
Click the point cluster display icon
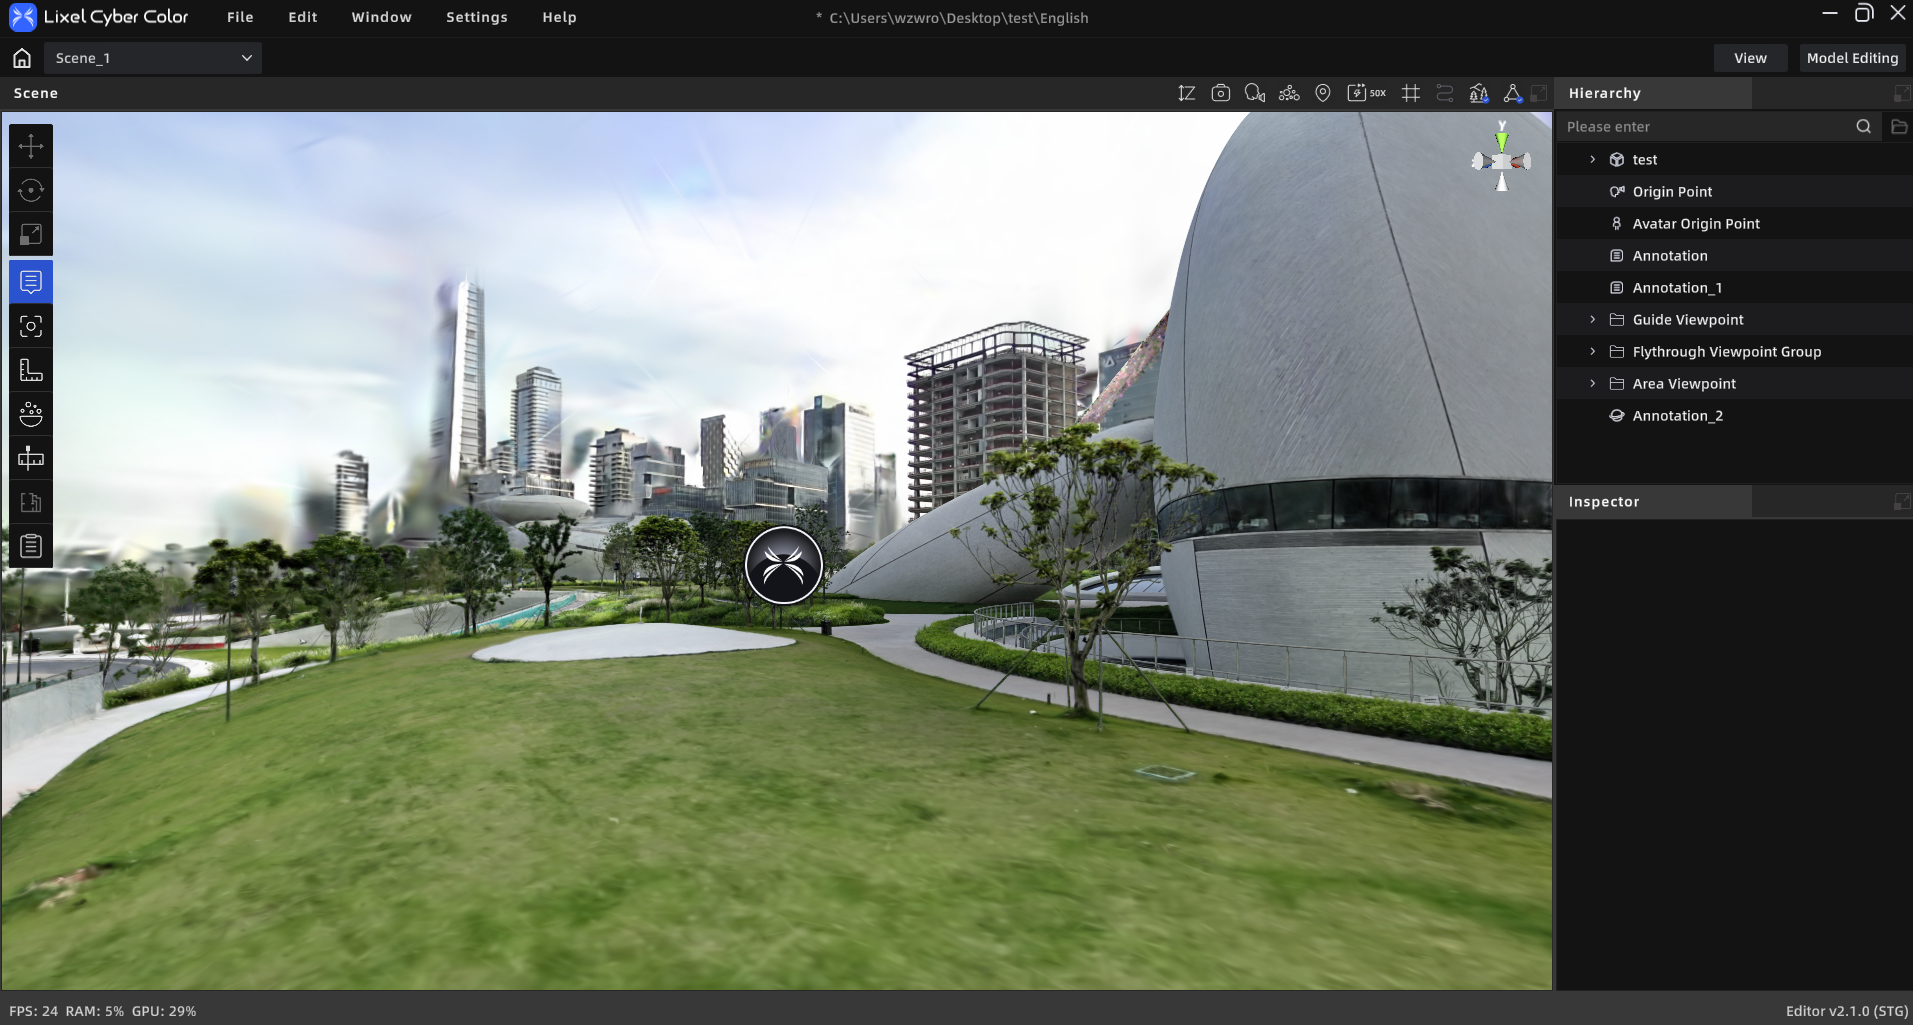point(1289,93)
